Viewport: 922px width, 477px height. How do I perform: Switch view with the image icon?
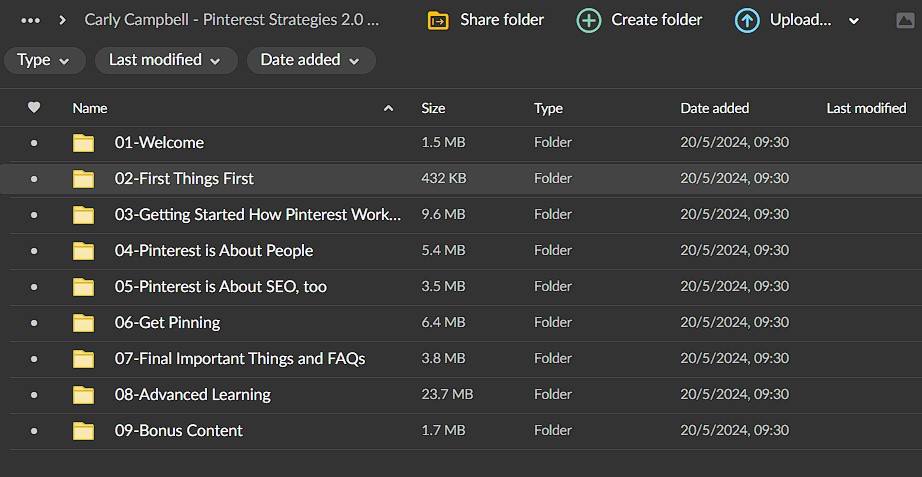tap(905, 21)
